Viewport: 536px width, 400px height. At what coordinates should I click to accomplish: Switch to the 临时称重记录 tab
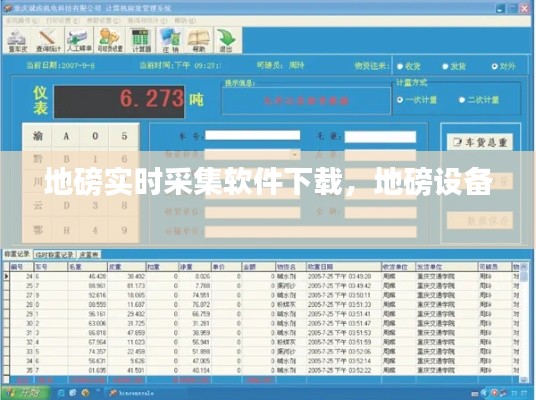[x=55, y=255]
